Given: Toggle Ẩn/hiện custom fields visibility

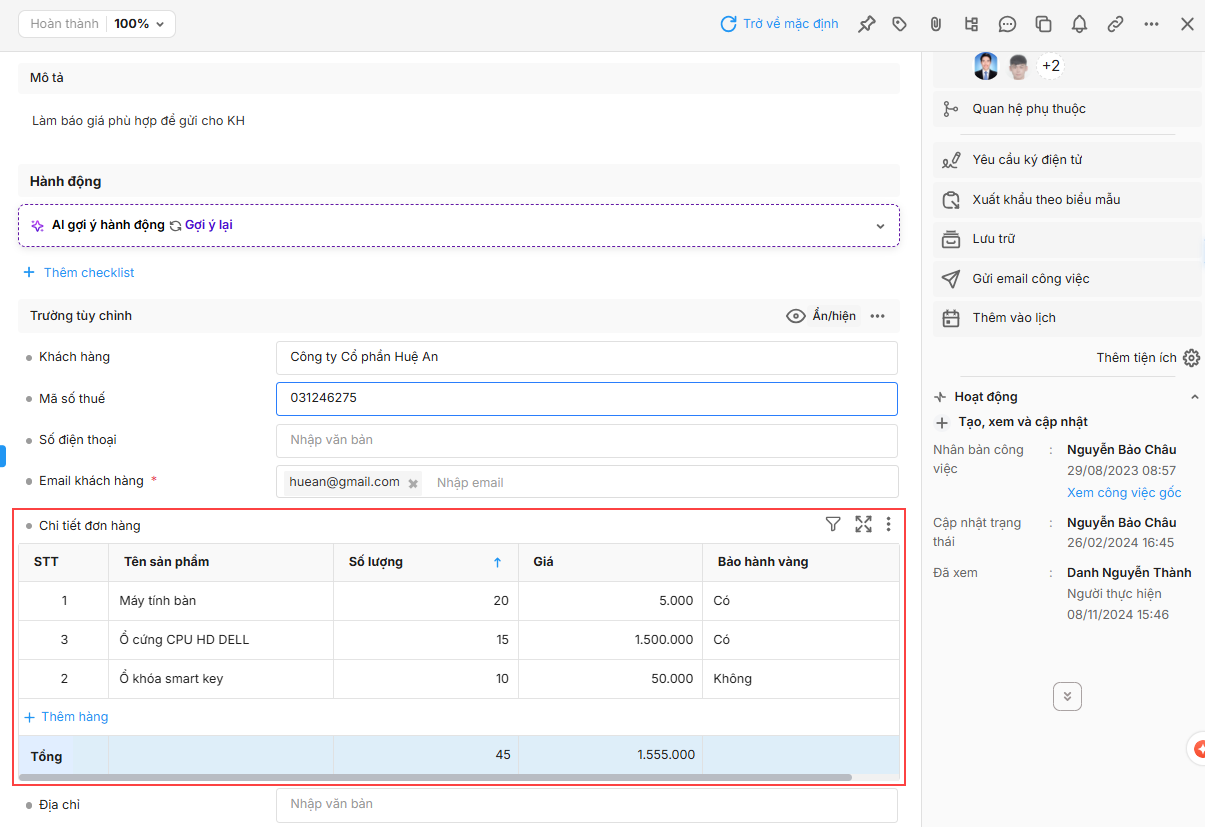Looking at the screenshot, I should 822,316.
